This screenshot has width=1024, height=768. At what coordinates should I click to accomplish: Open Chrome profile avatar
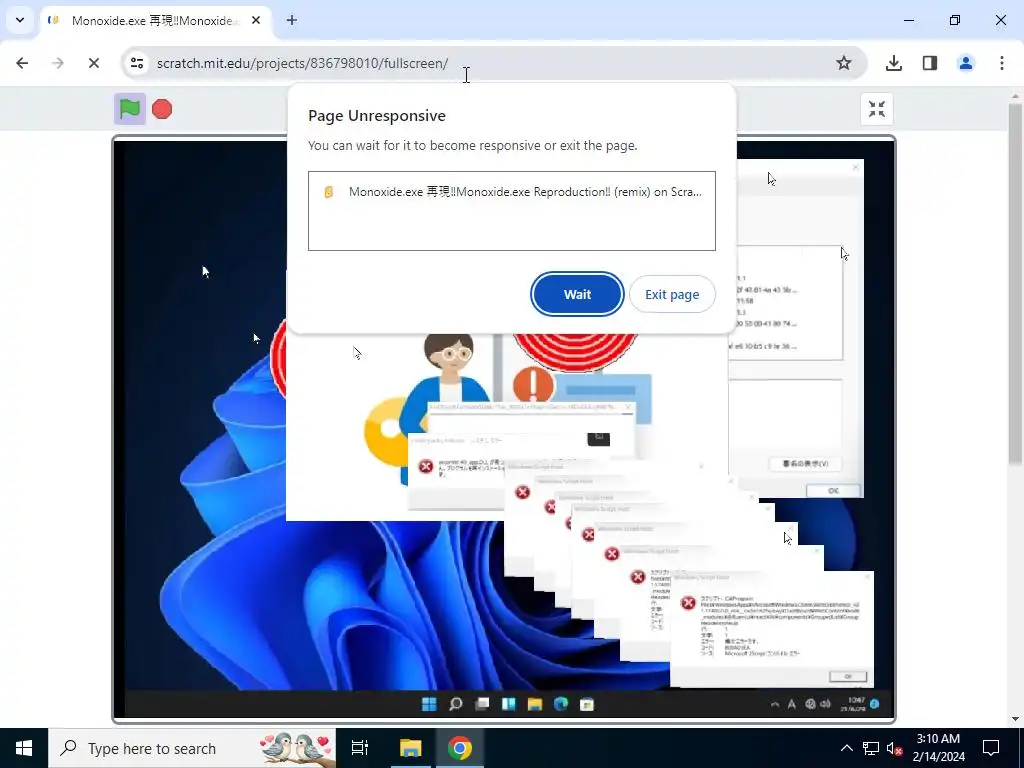[x=965, y=63]
